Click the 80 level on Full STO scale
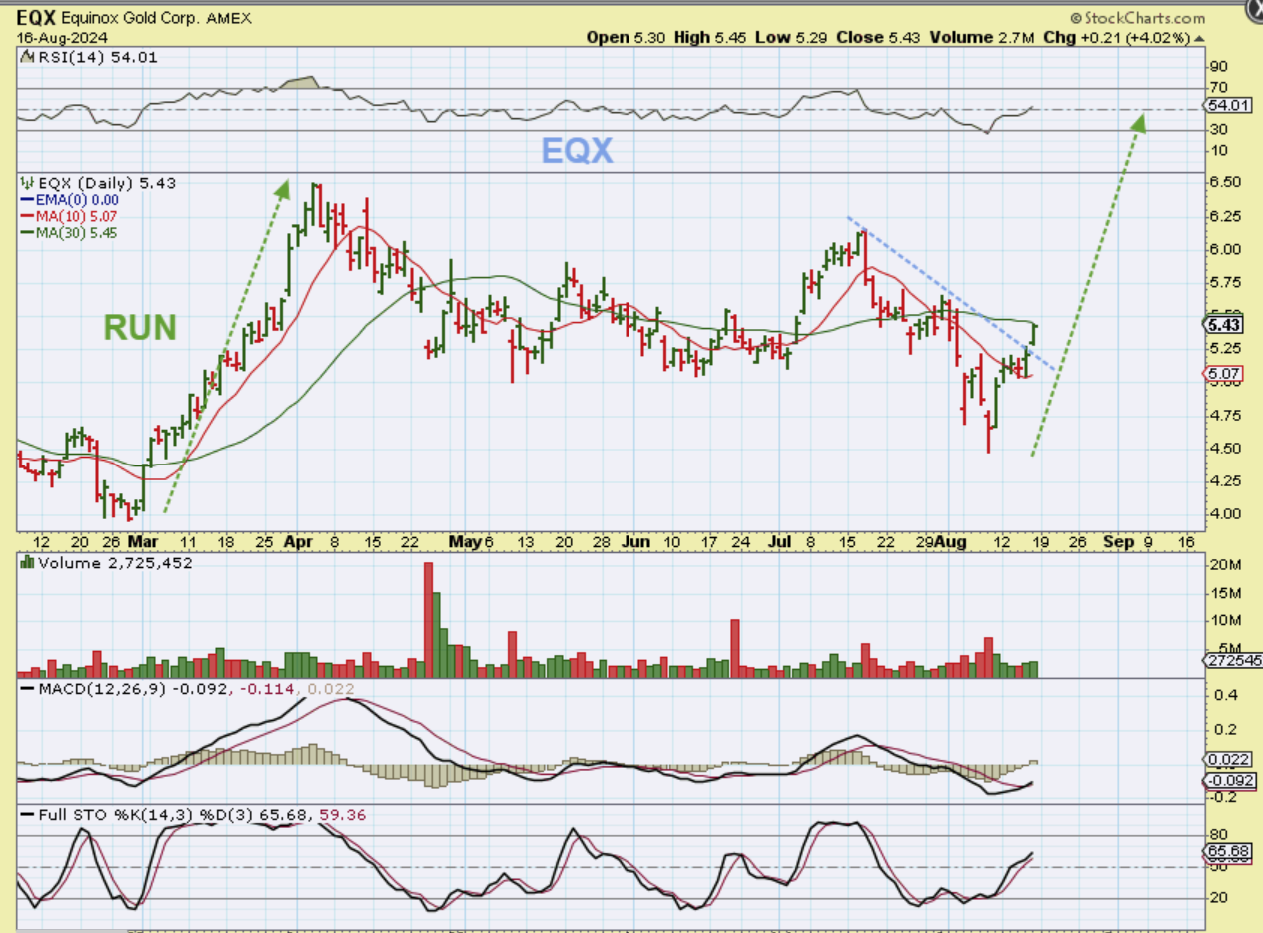This screenshot has height=933, width=1263. (x=1220, y=834)
